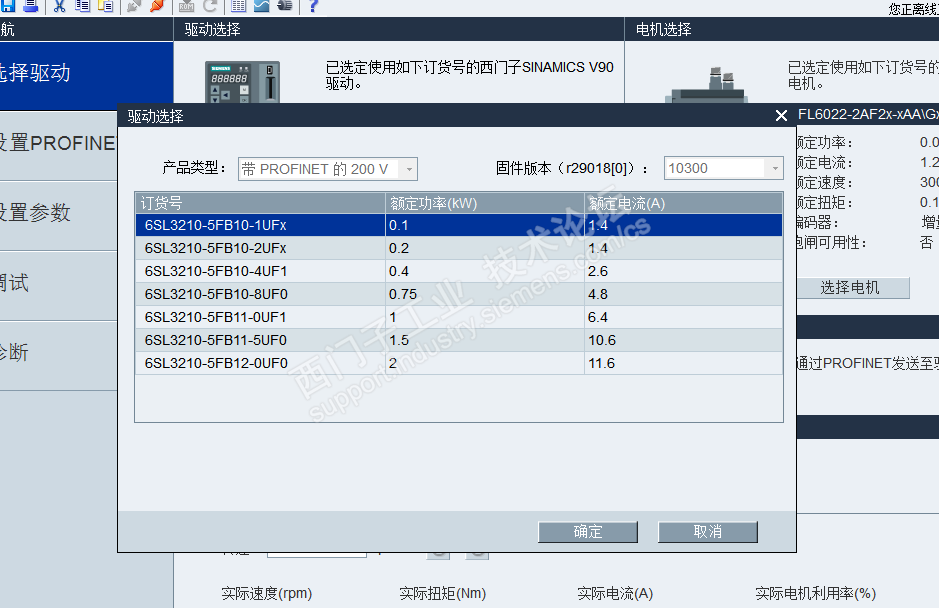This screenshot has width=939, height=608.
Task: Click the restart/reset arrow icon
Action: pyautogui.click(x=210, y=5)
